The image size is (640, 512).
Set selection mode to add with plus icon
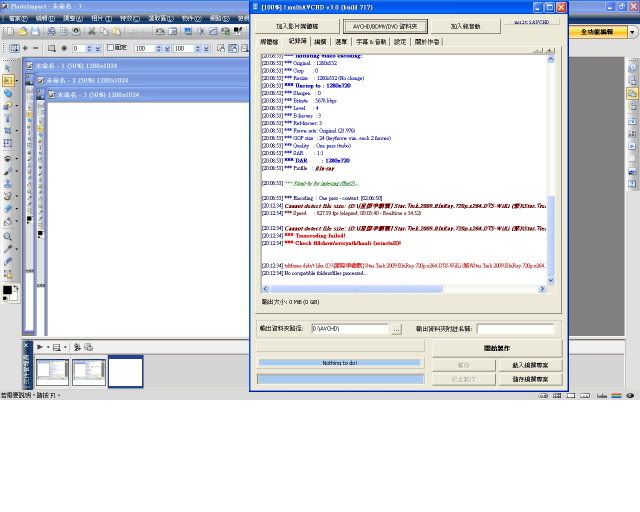click(25, 48)
